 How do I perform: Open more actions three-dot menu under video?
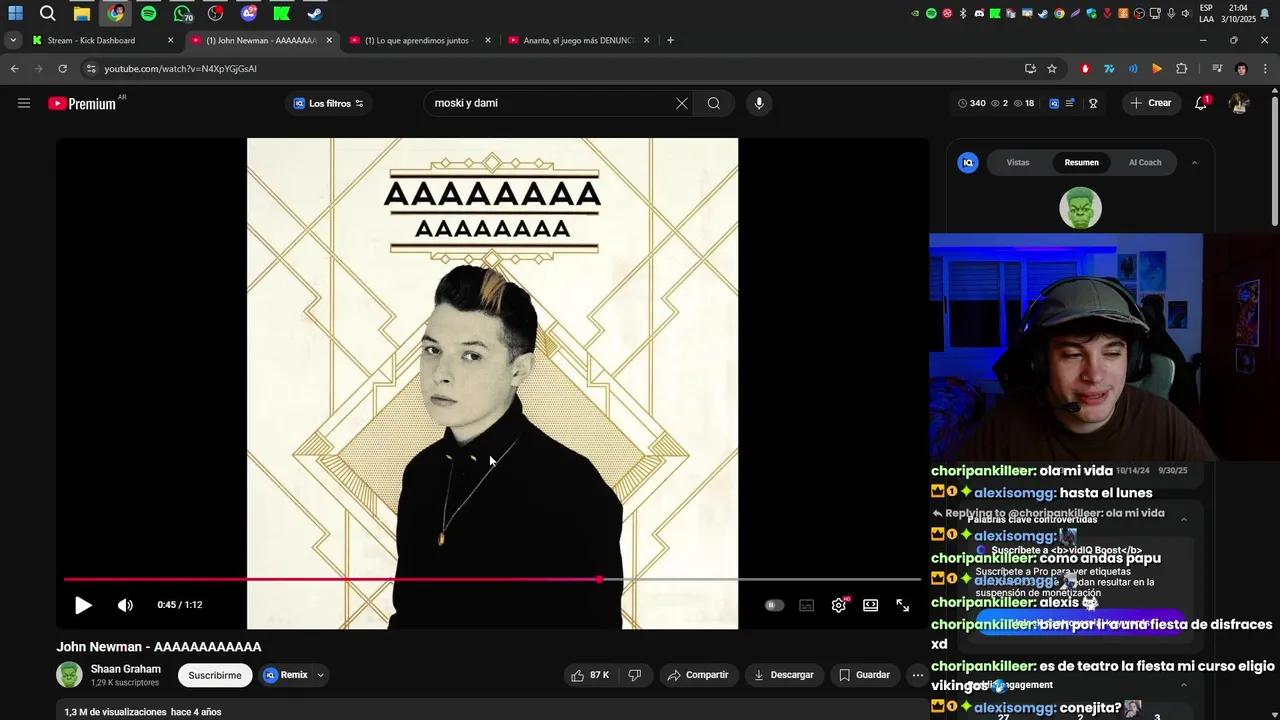[x=917, y=675]
